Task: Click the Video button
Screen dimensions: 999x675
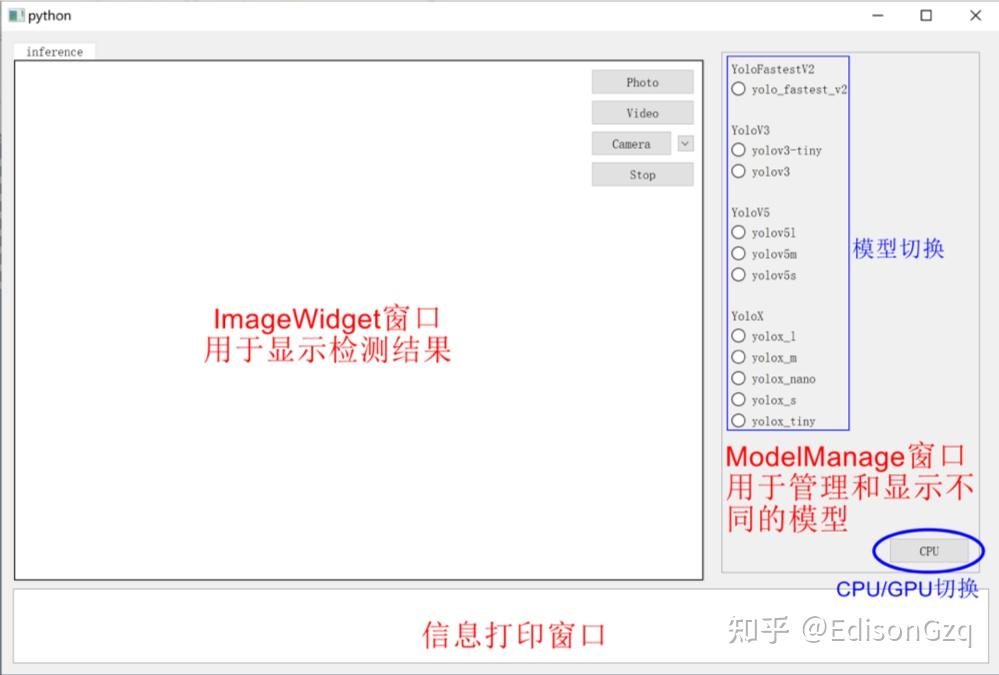Action: point(641,112)
